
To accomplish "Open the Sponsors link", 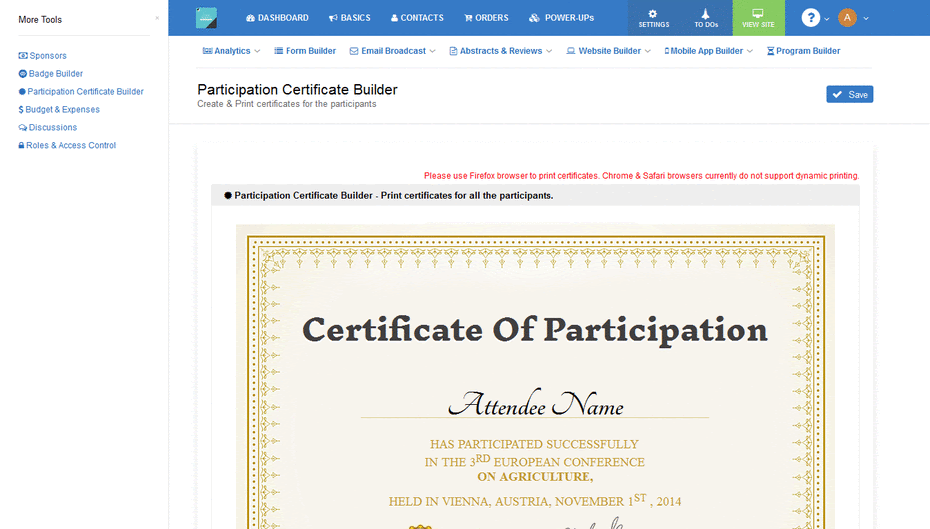I will (43, 56).
